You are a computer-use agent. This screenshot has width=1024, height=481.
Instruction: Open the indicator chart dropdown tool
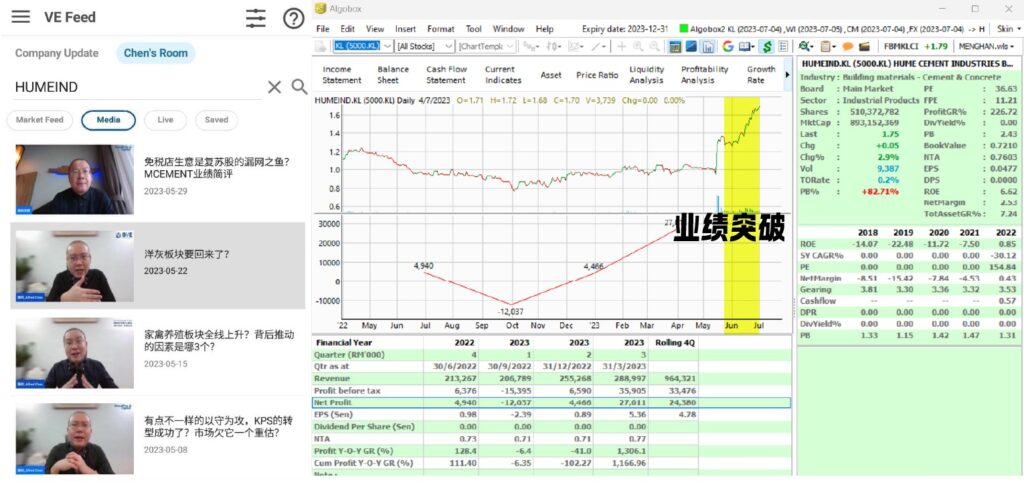(576, 46)
